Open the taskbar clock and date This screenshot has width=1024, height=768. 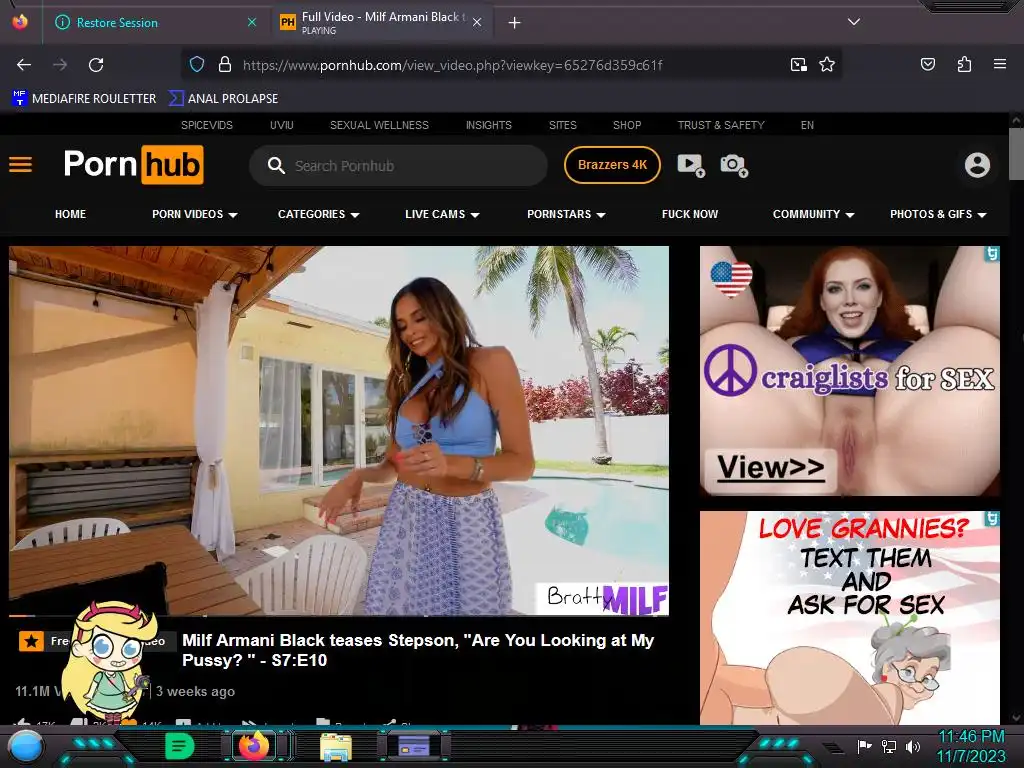pyautogui.click(x=972, y=746)
